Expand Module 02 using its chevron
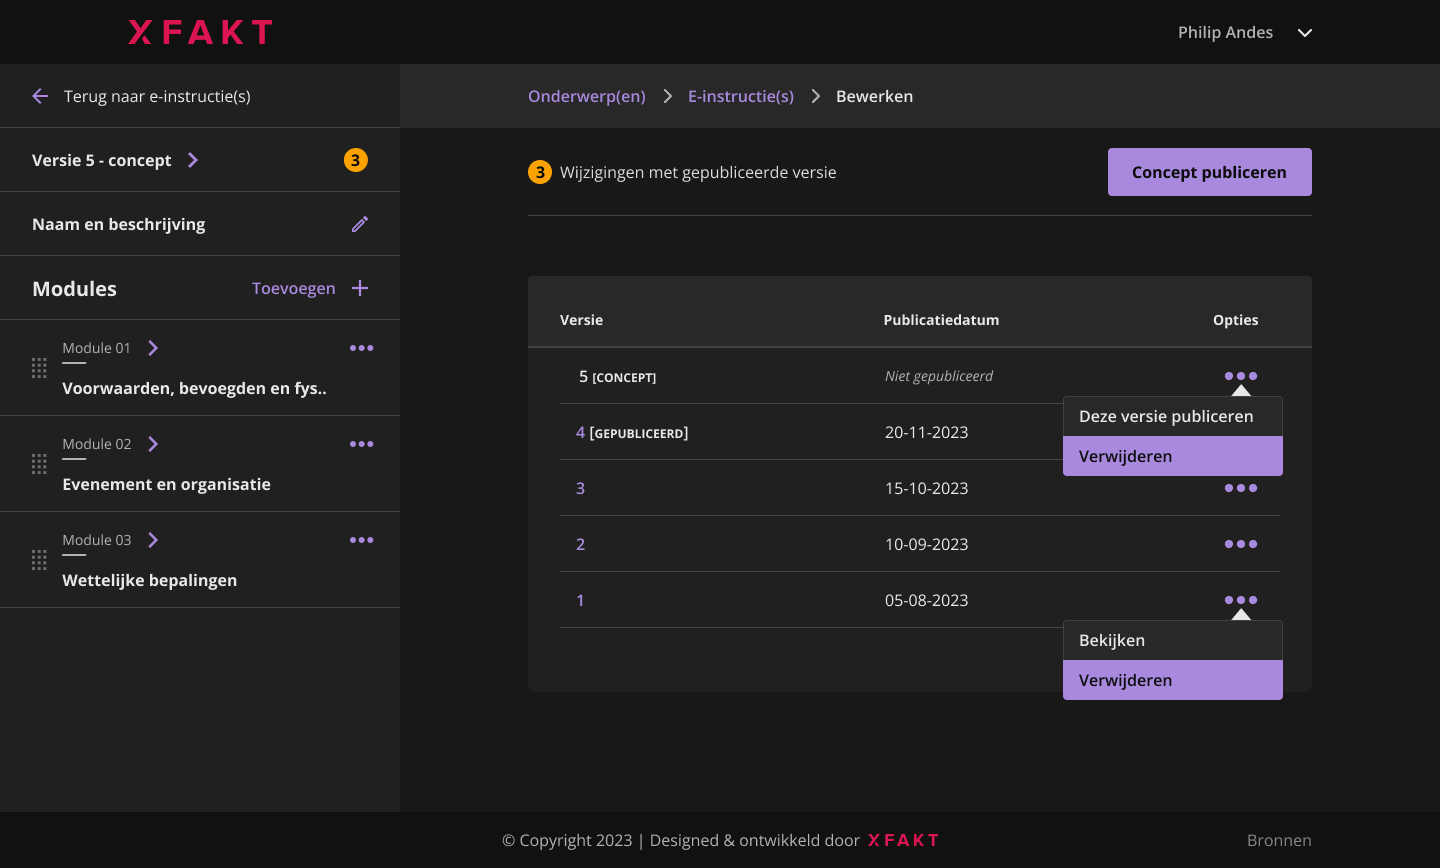The height and width of the screenshot is (868, 1440). coord(153,444)
